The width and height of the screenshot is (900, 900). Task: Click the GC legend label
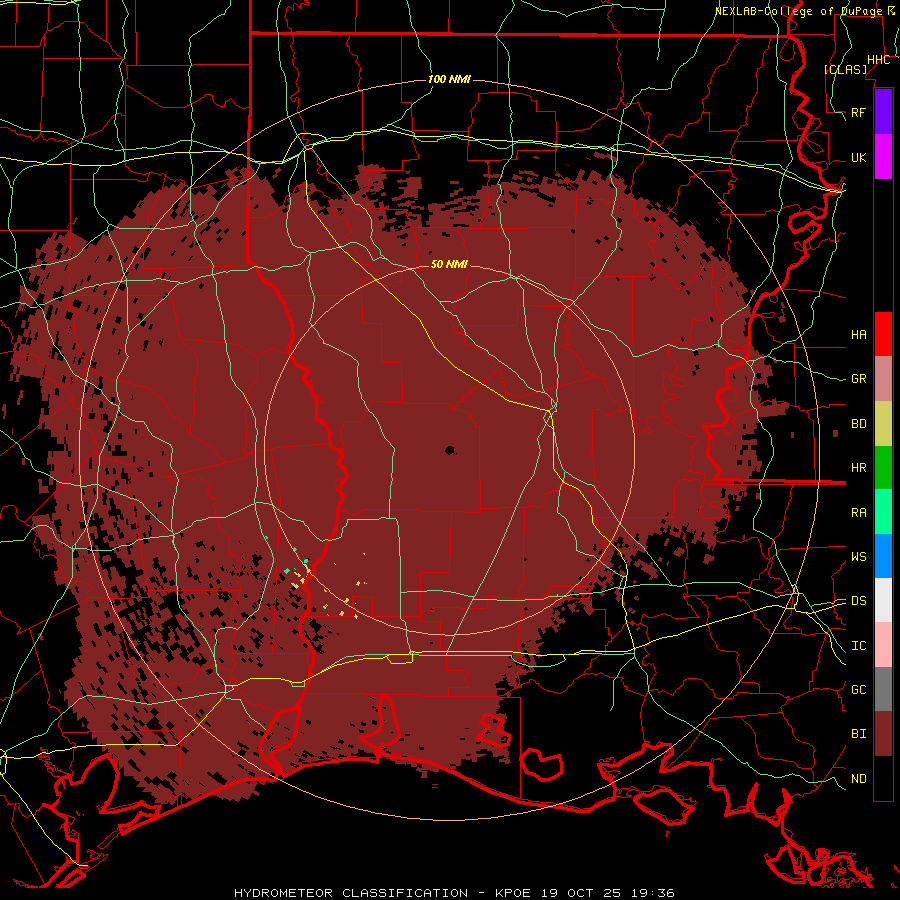tap(858, 689)
